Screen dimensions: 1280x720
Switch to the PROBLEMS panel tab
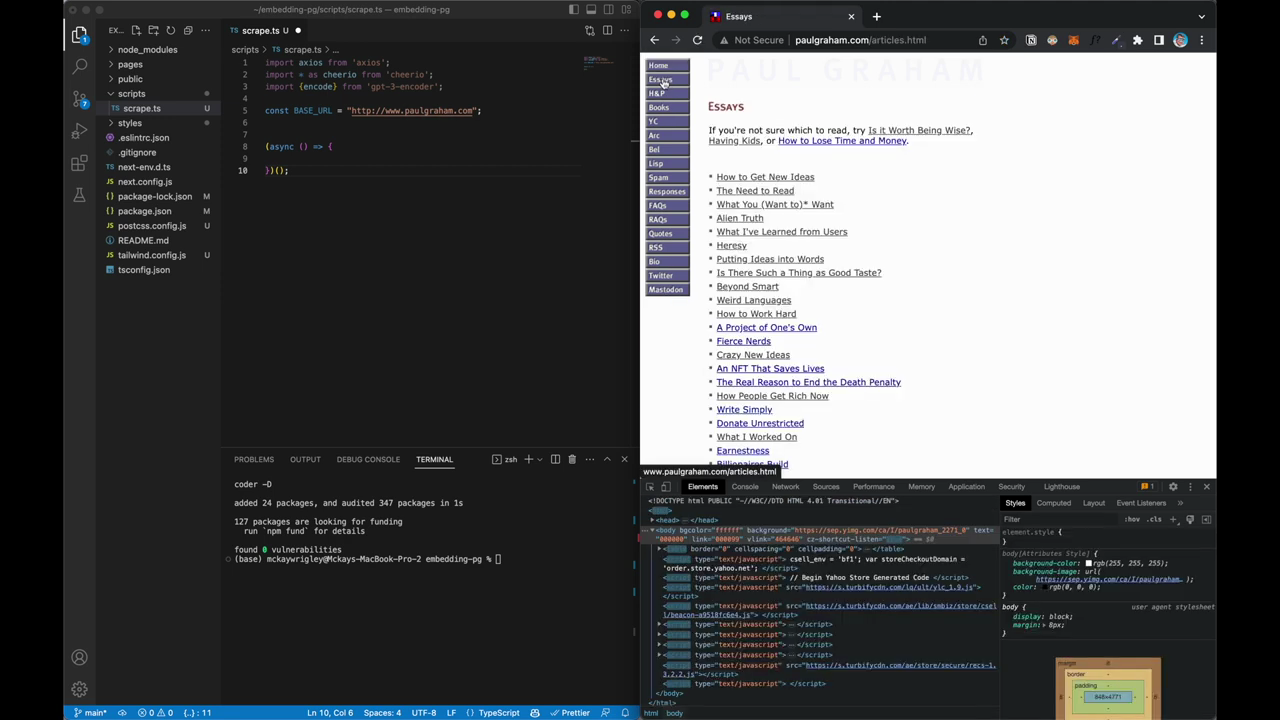[254, 459]
